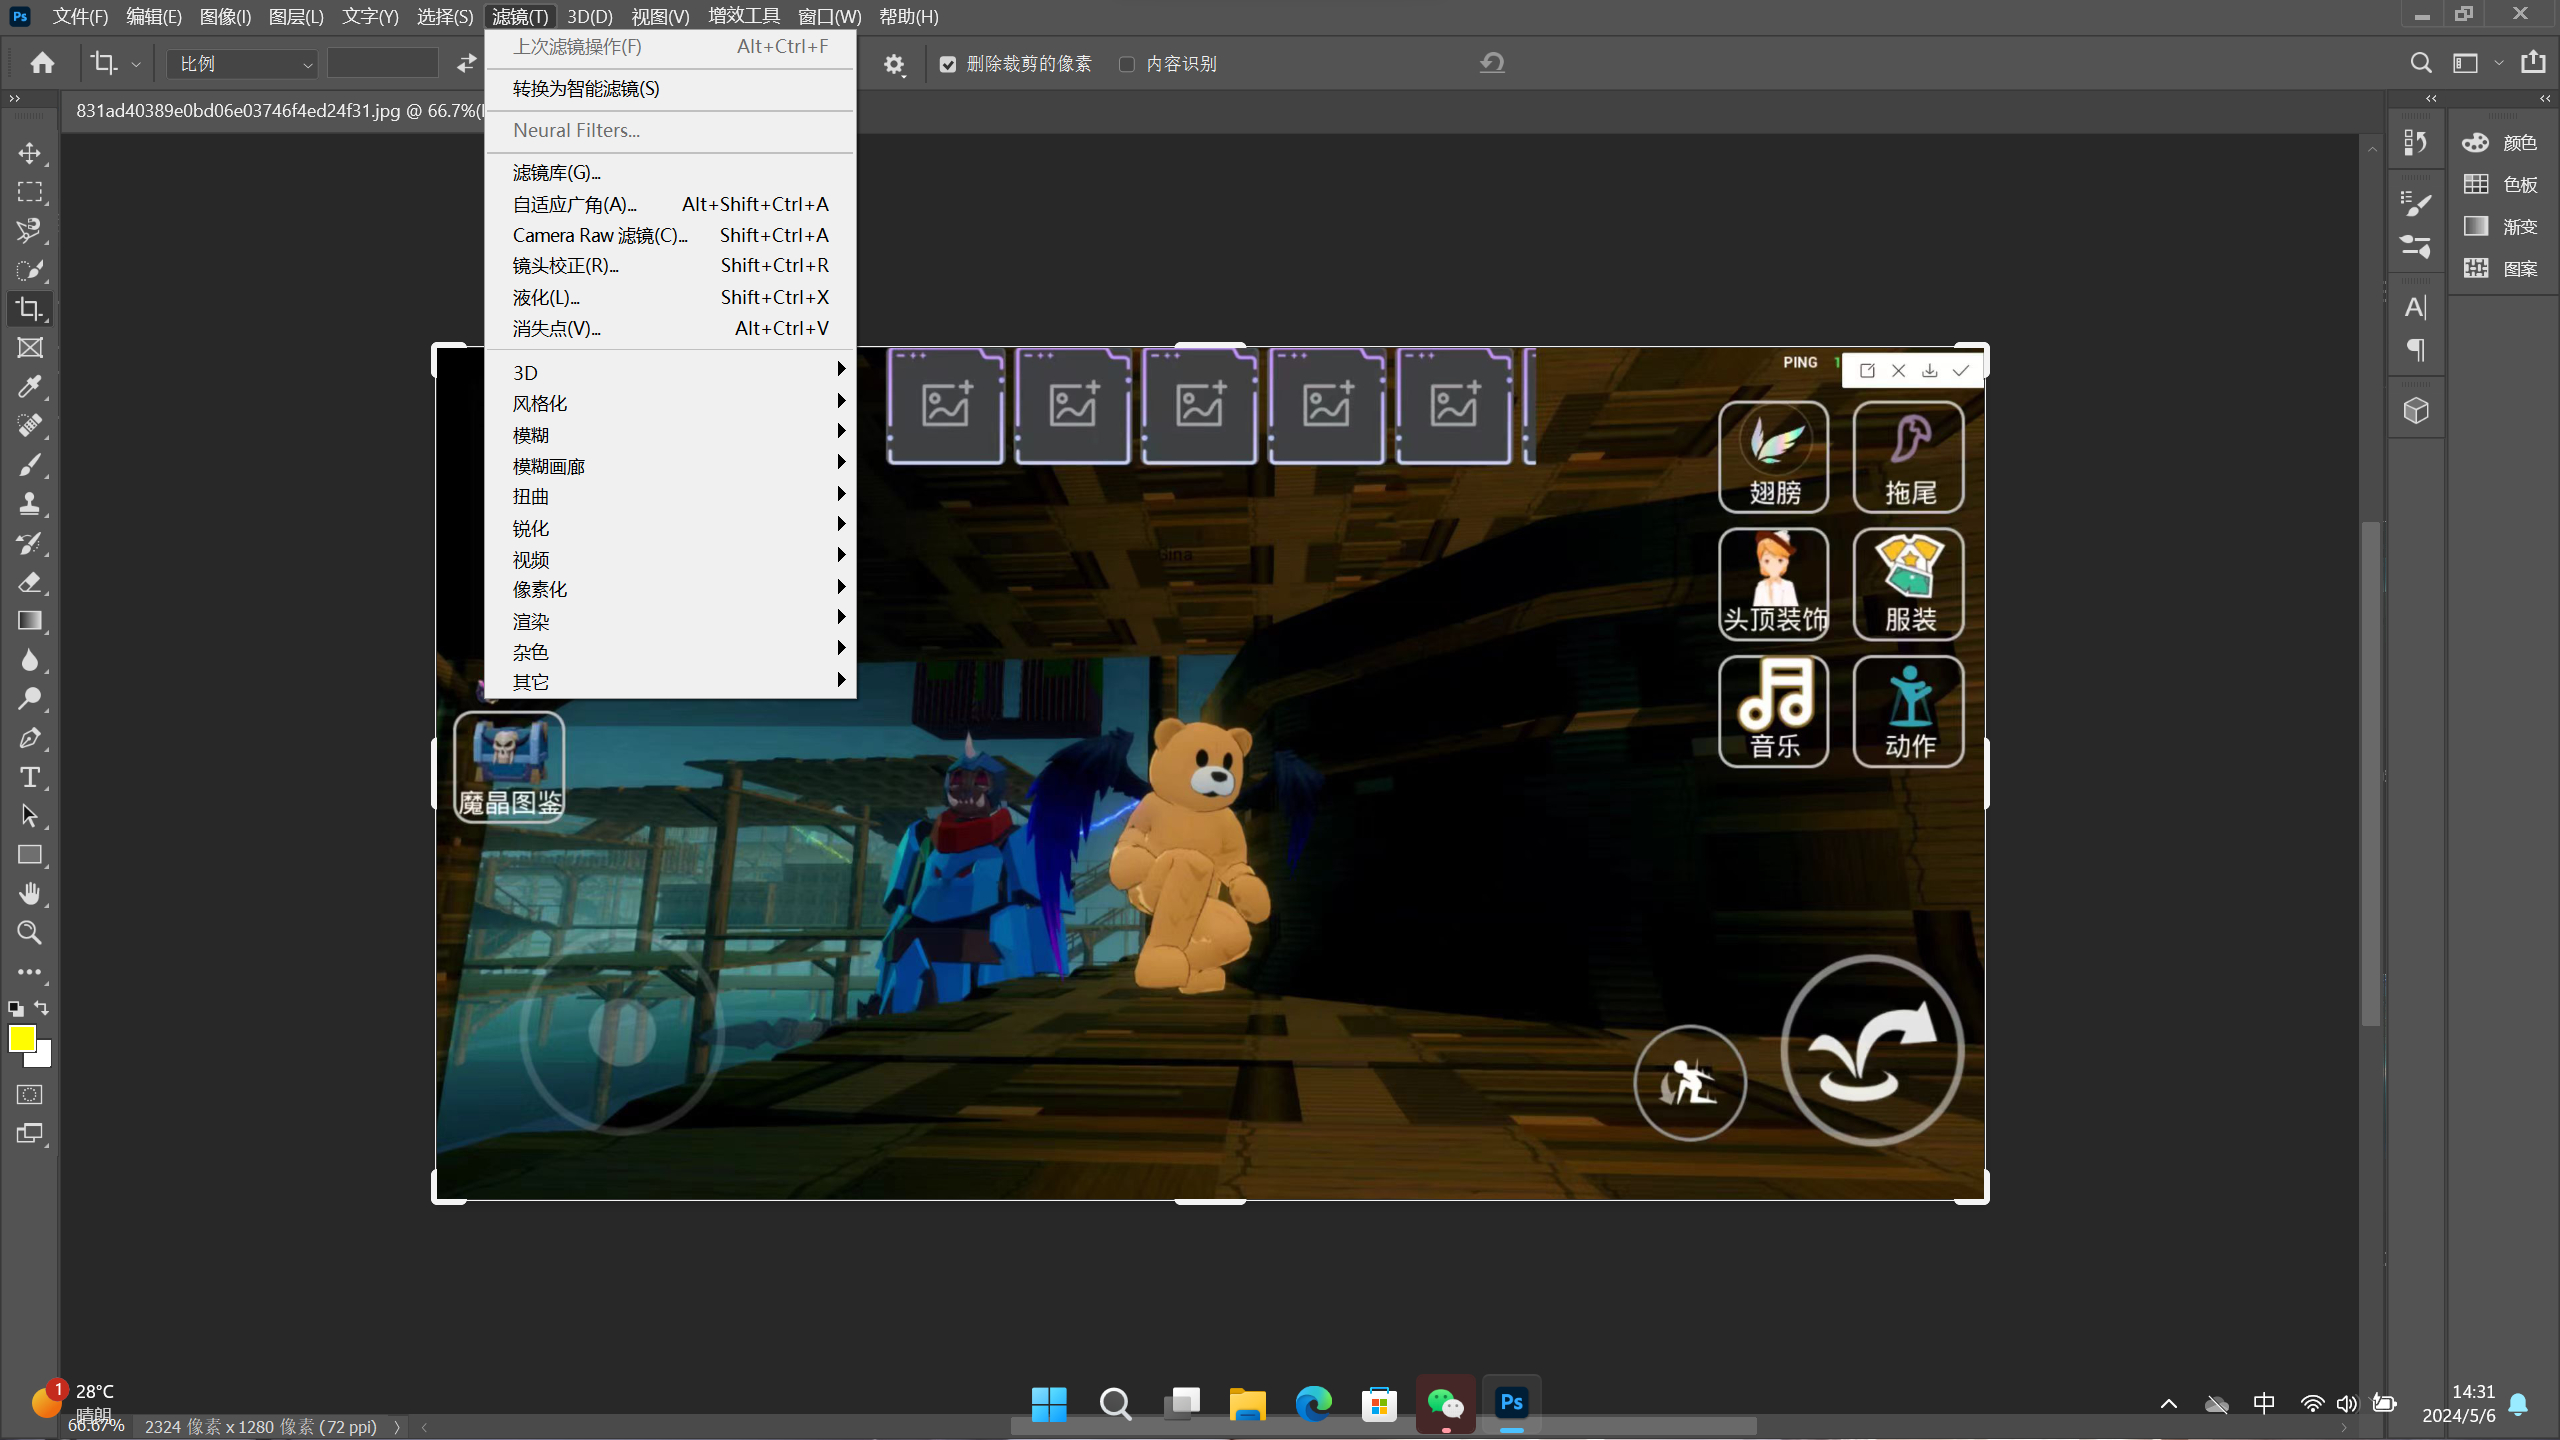2560x1440 pixels.
Task: Reset default foreground and background colors
Action: click(x=15, y=1009)
